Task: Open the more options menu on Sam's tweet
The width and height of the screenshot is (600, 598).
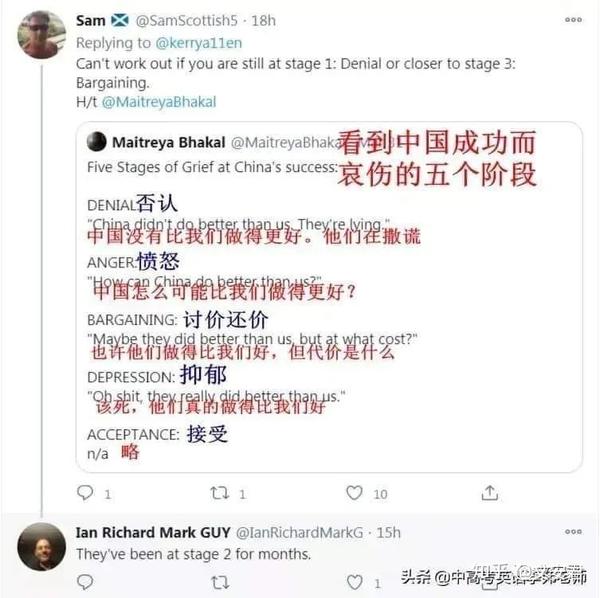Action: tap(573, 20)
